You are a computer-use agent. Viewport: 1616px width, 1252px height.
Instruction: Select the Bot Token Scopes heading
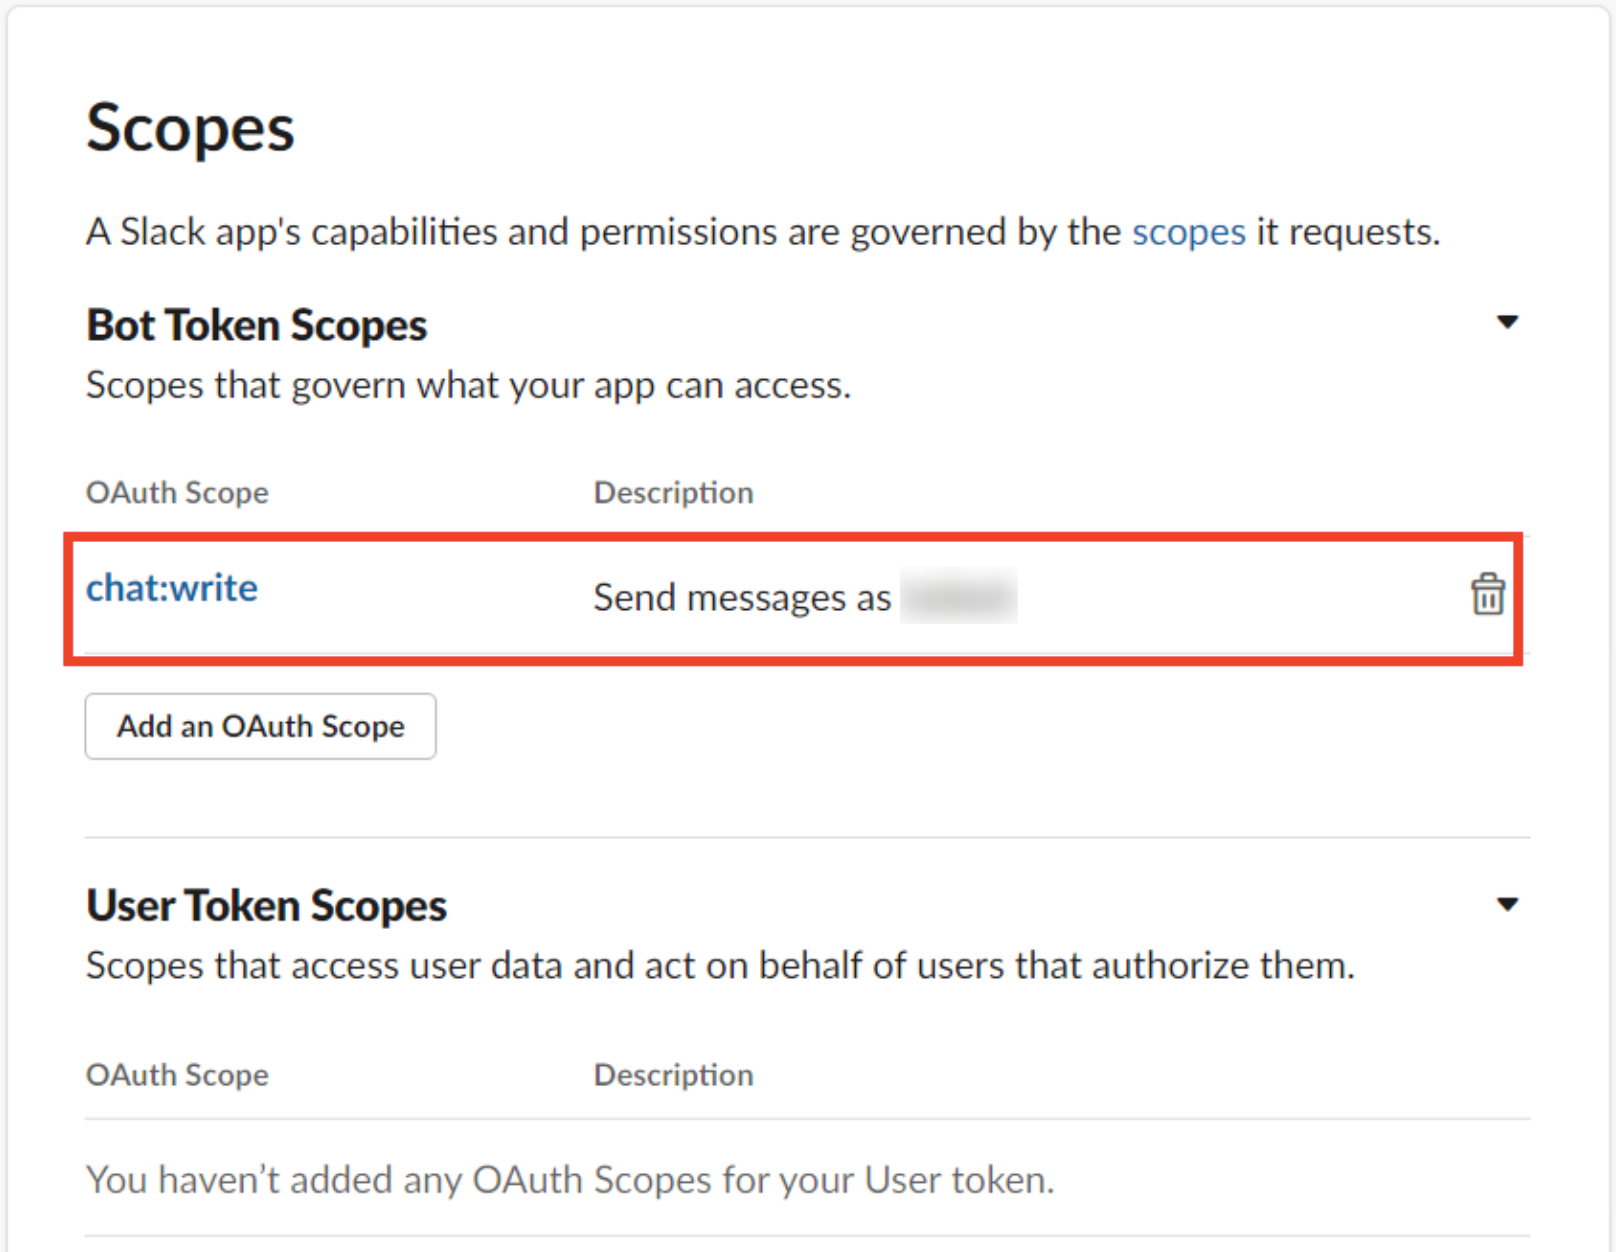[257, 326]
